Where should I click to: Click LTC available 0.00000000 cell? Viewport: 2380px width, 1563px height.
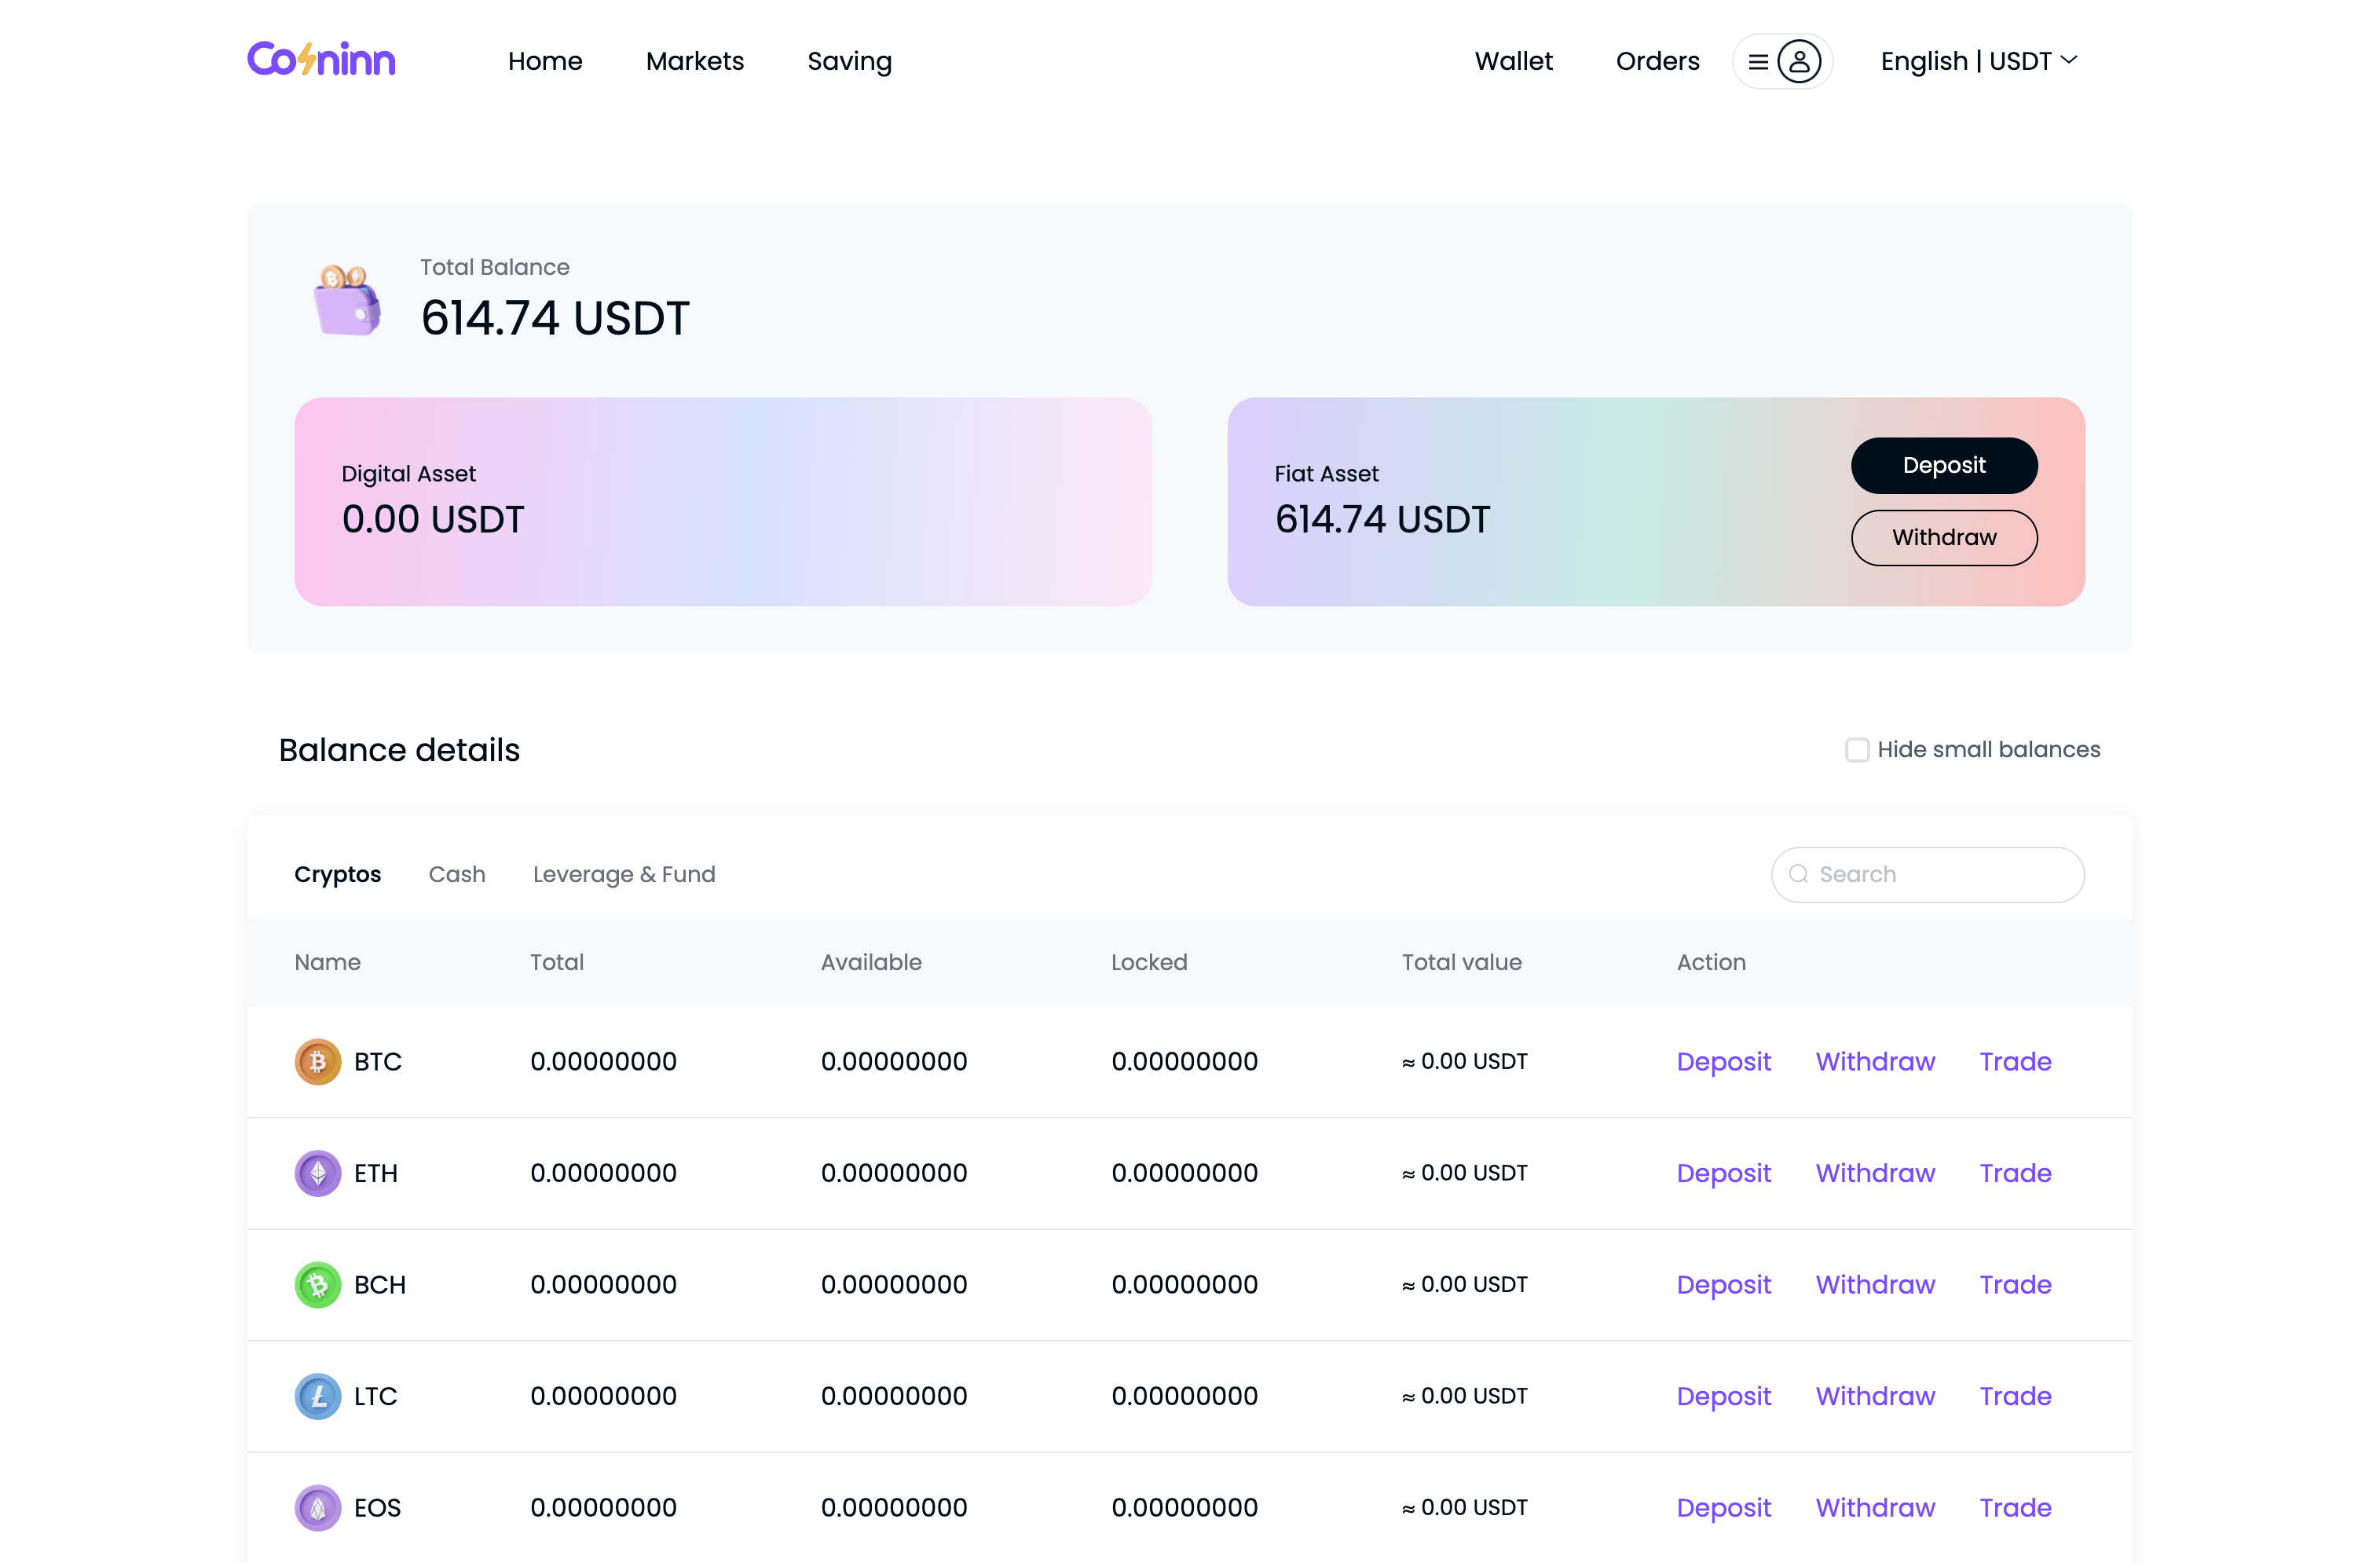point(893,1395)
